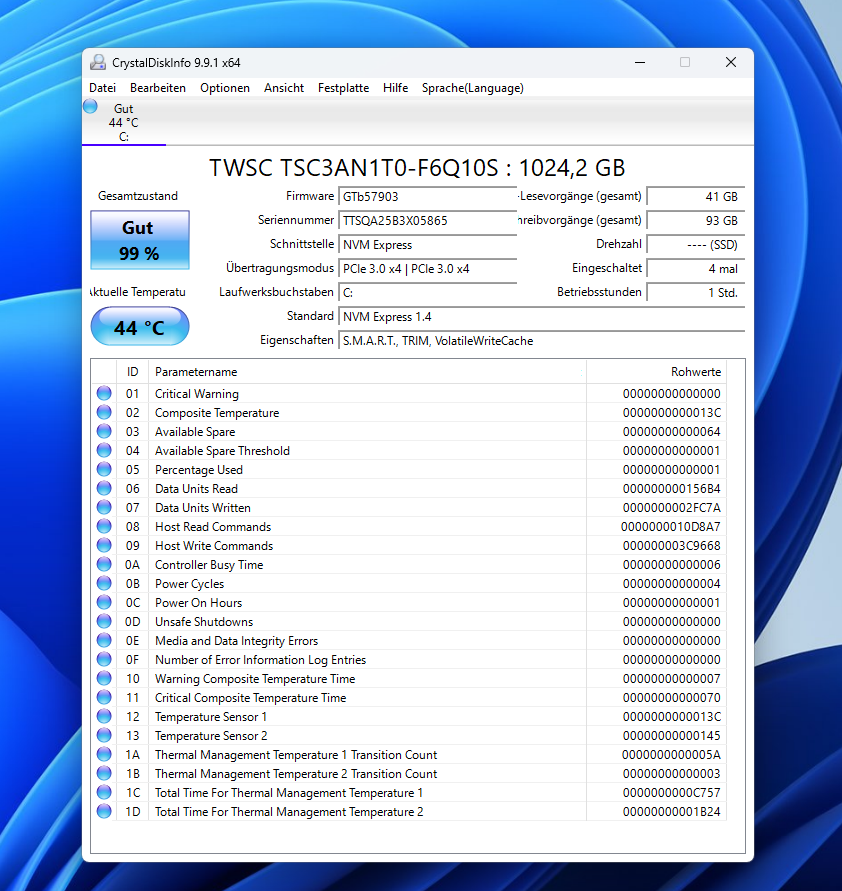Click the Firmware field GTb57903
Image resolution: width=842 pixels, height=891 pixels.
(427, 197)
